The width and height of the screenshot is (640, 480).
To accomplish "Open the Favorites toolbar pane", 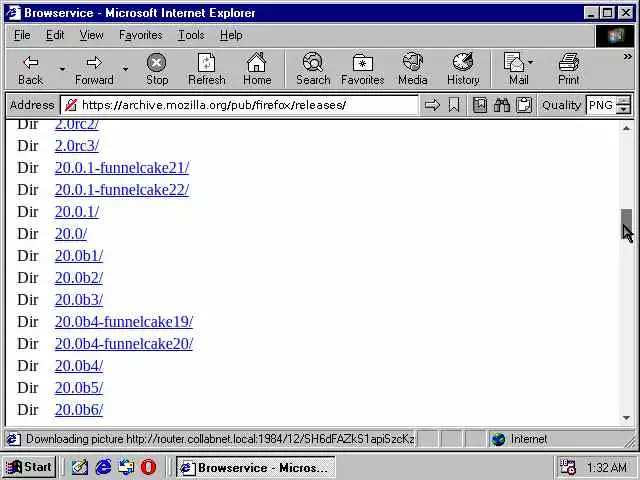I will click(362, 69).
